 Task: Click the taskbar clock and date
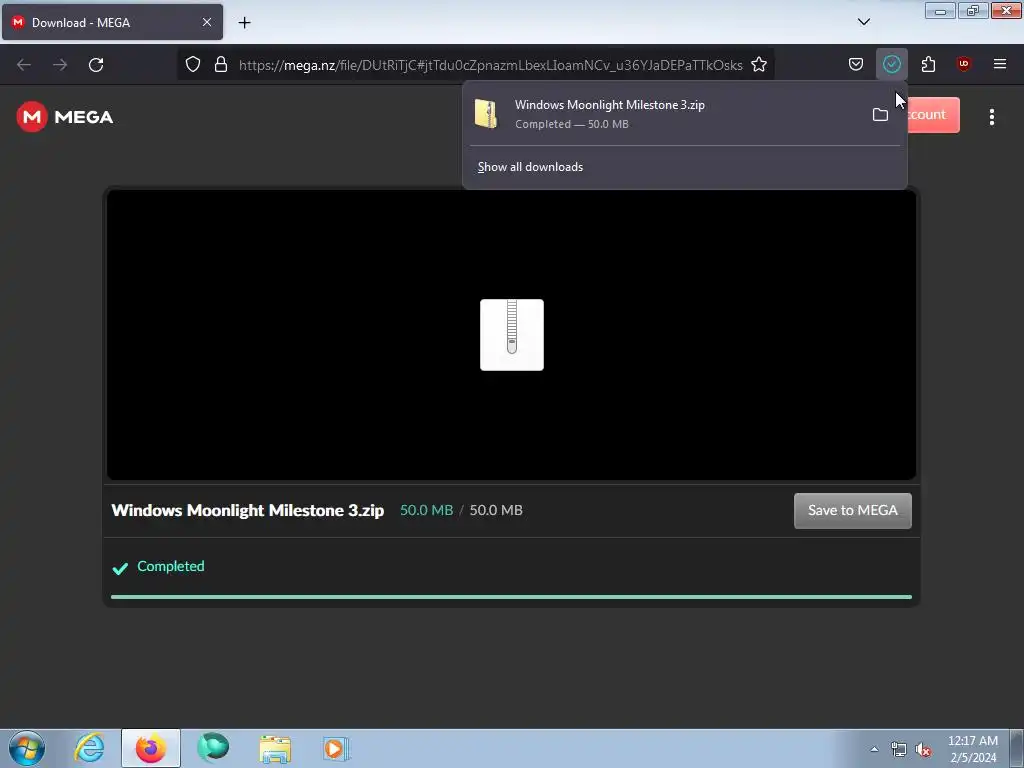click(973, 749)
